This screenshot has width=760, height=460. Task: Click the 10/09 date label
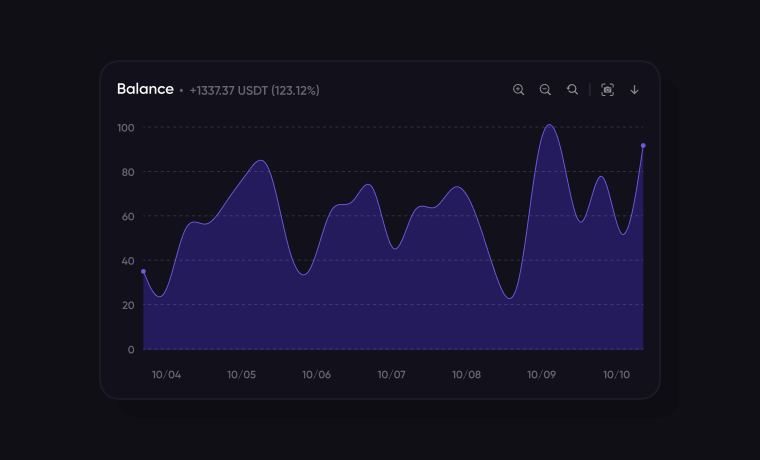click(541, 375)
